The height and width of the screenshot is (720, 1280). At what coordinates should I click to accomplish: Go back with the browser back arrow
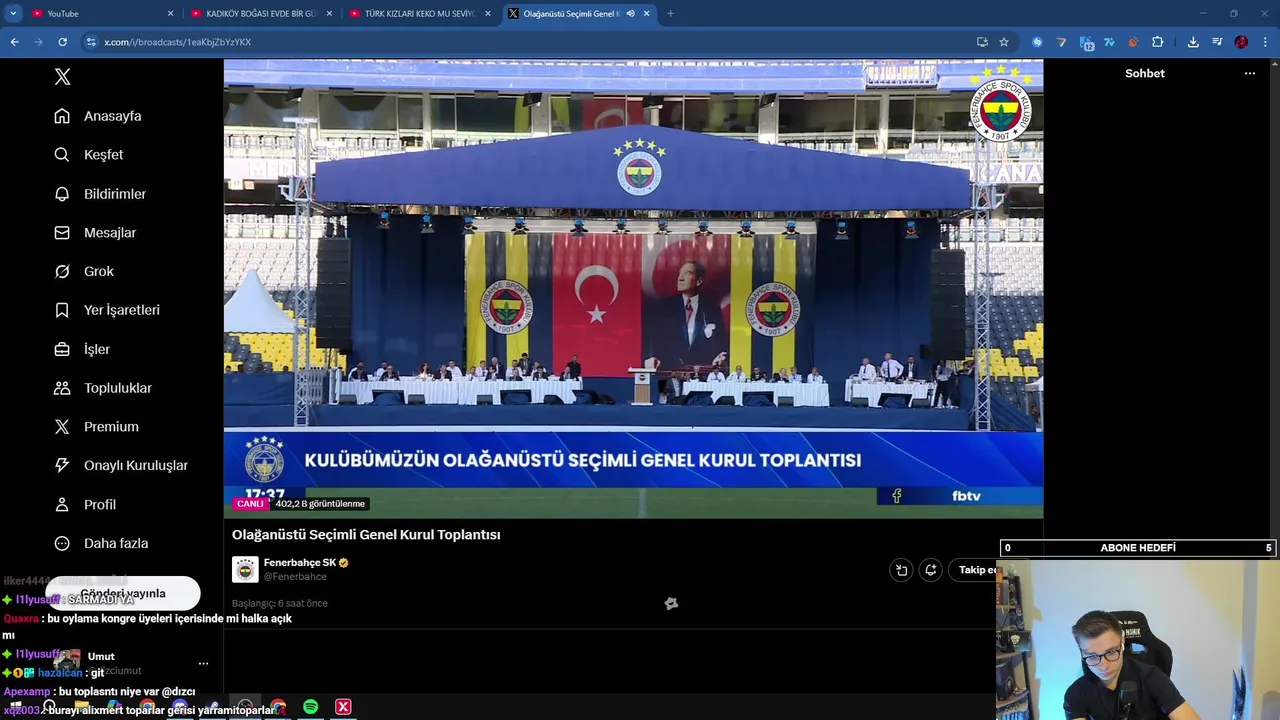[14, 42]
